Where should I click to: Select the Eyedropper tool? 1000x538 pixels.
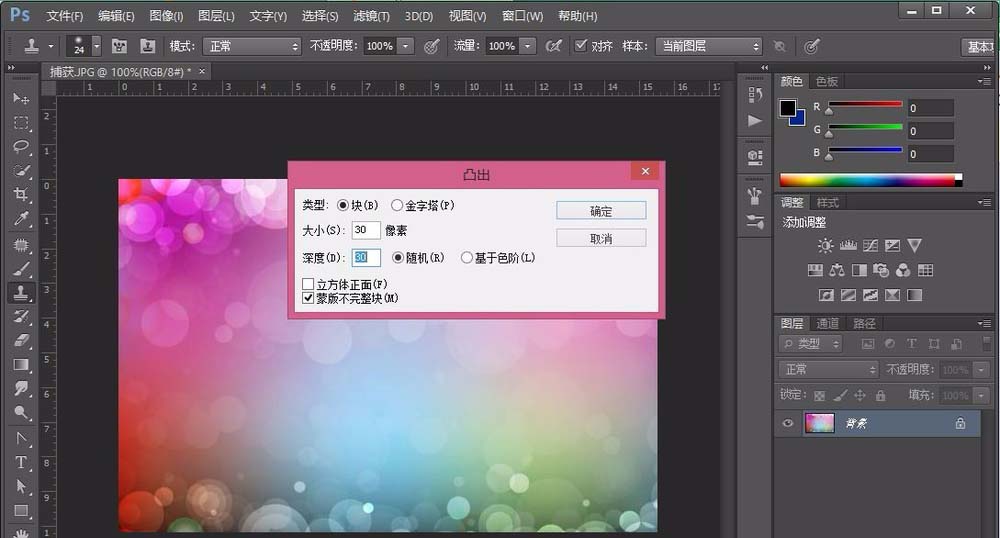pyautogui.click(x=20, y=219)
